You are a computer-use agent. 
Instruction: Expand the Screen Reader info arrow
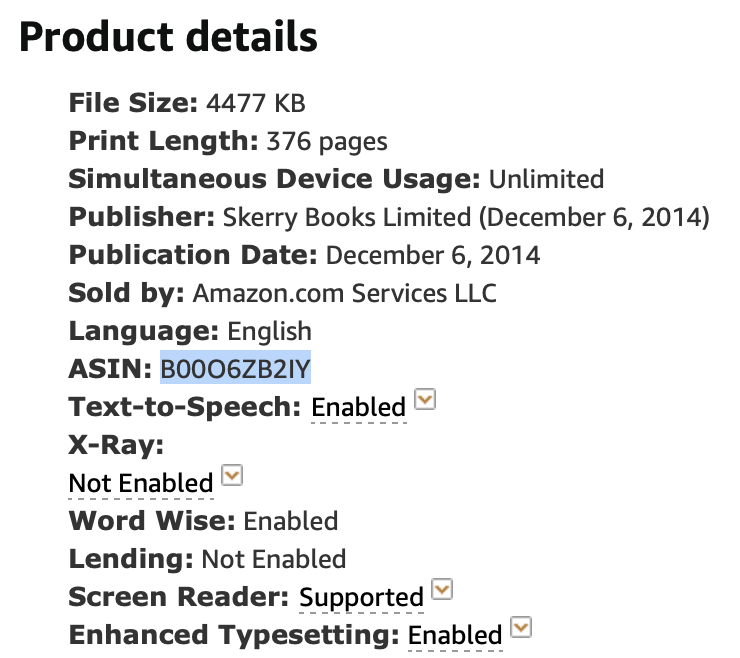click(442, 591)
